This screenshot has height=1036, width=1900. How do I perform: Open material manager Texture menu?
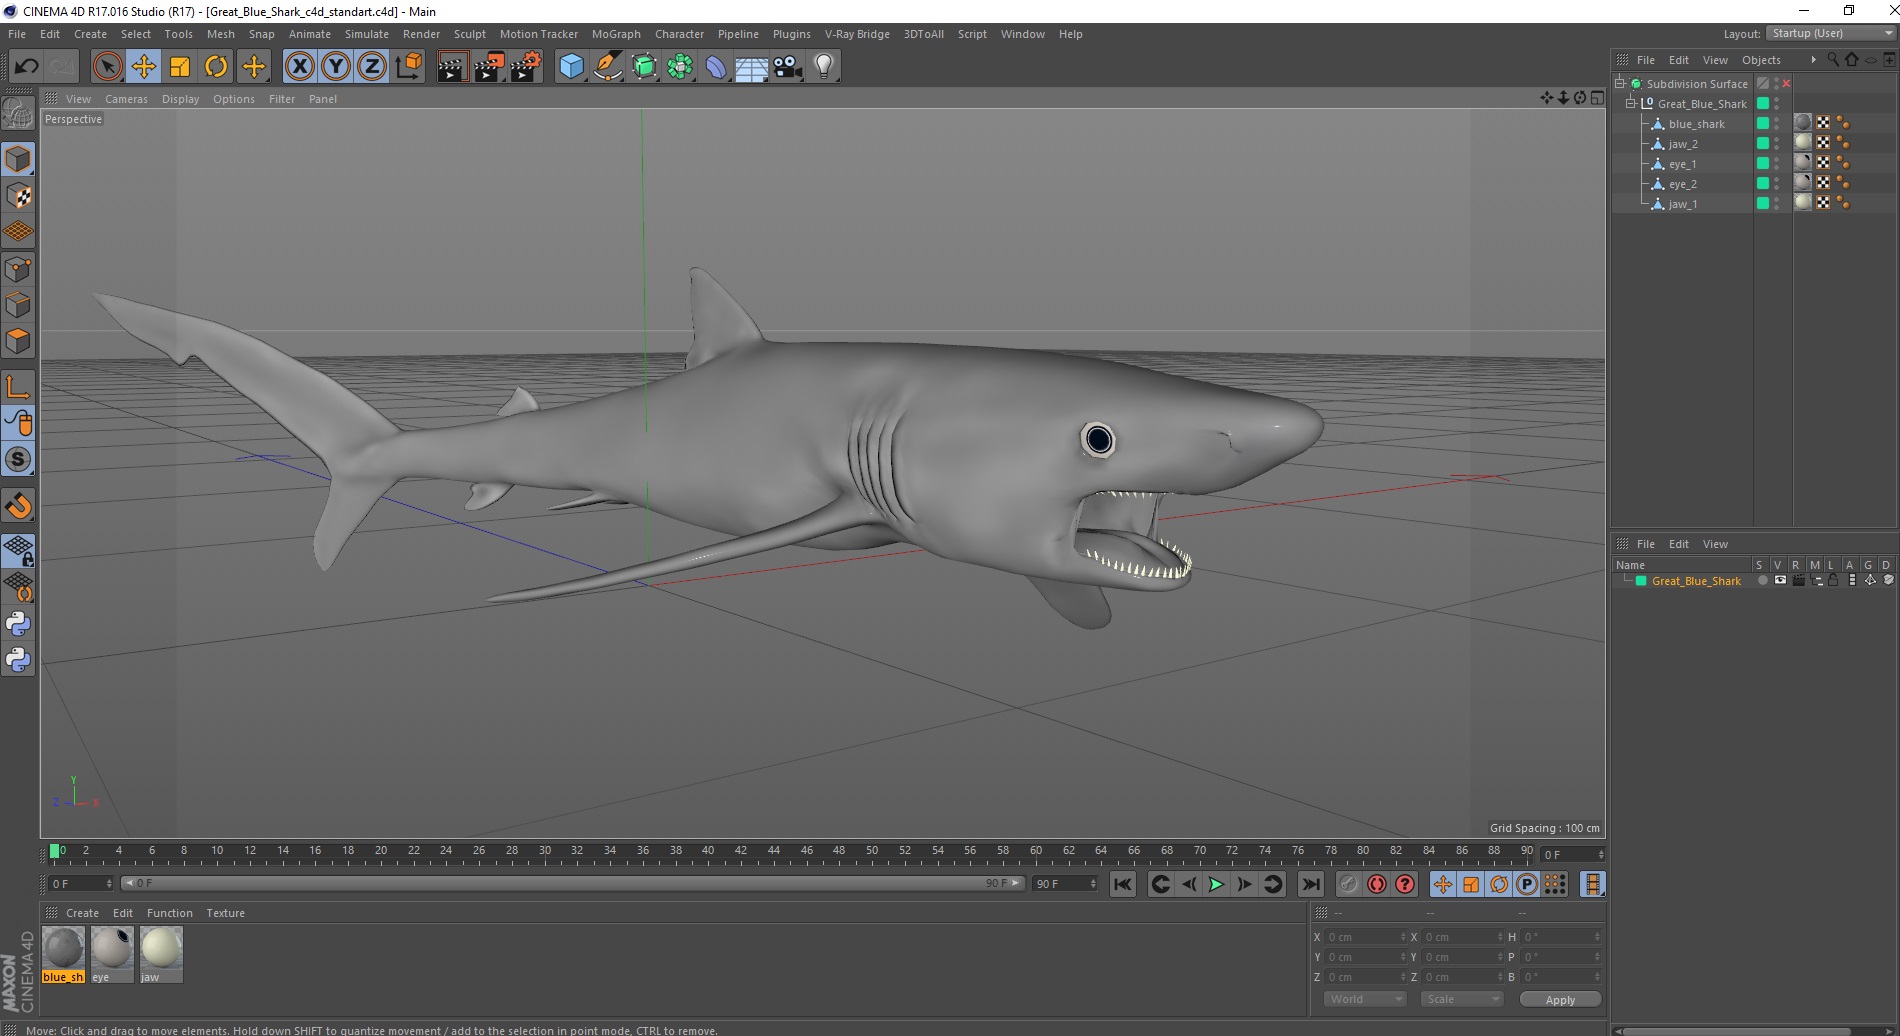pyautogui.click(x=225, y=913)
